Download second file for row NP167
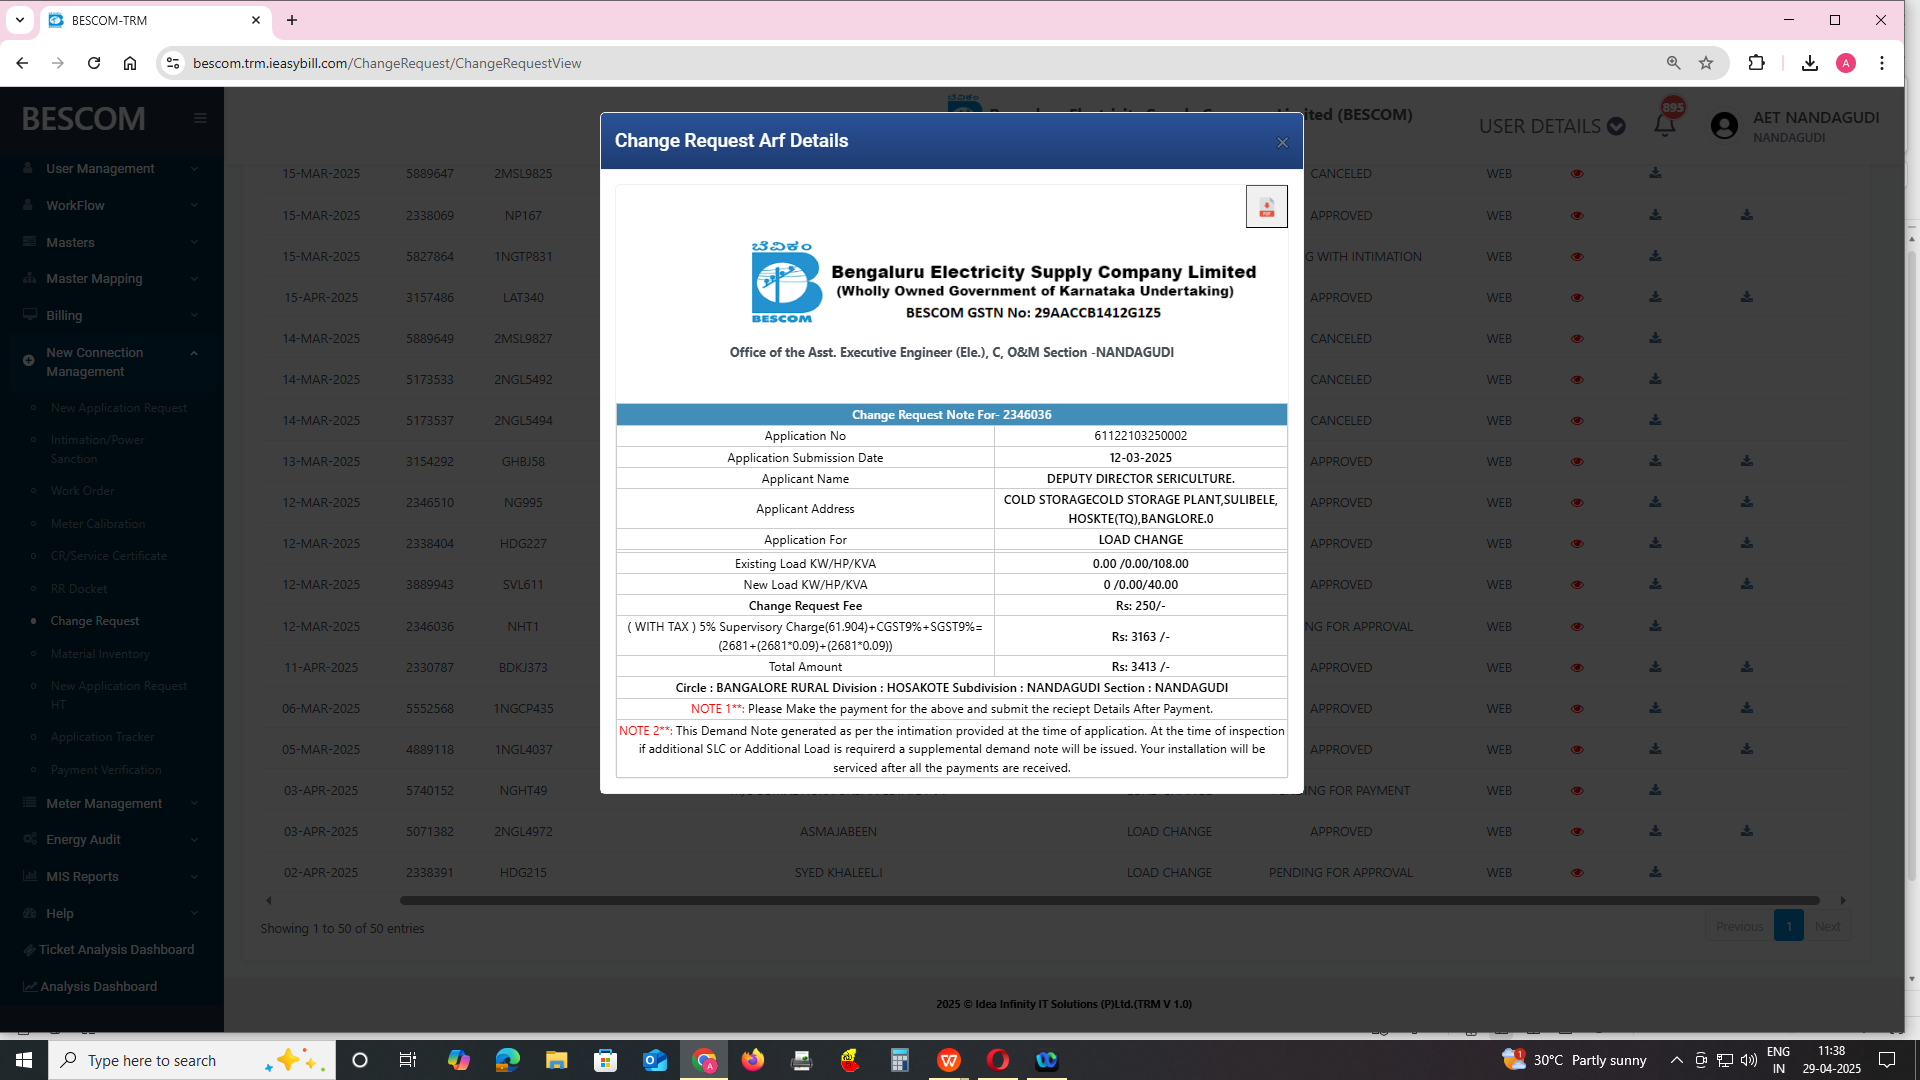Image resolution: width=1920 pixels, height=1080 pixels. 1746,215
